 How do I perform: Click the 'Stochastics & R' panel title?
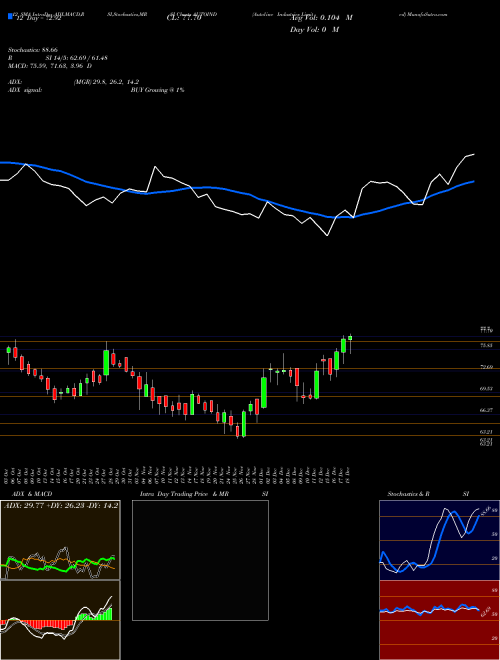[x=409, y=494]
